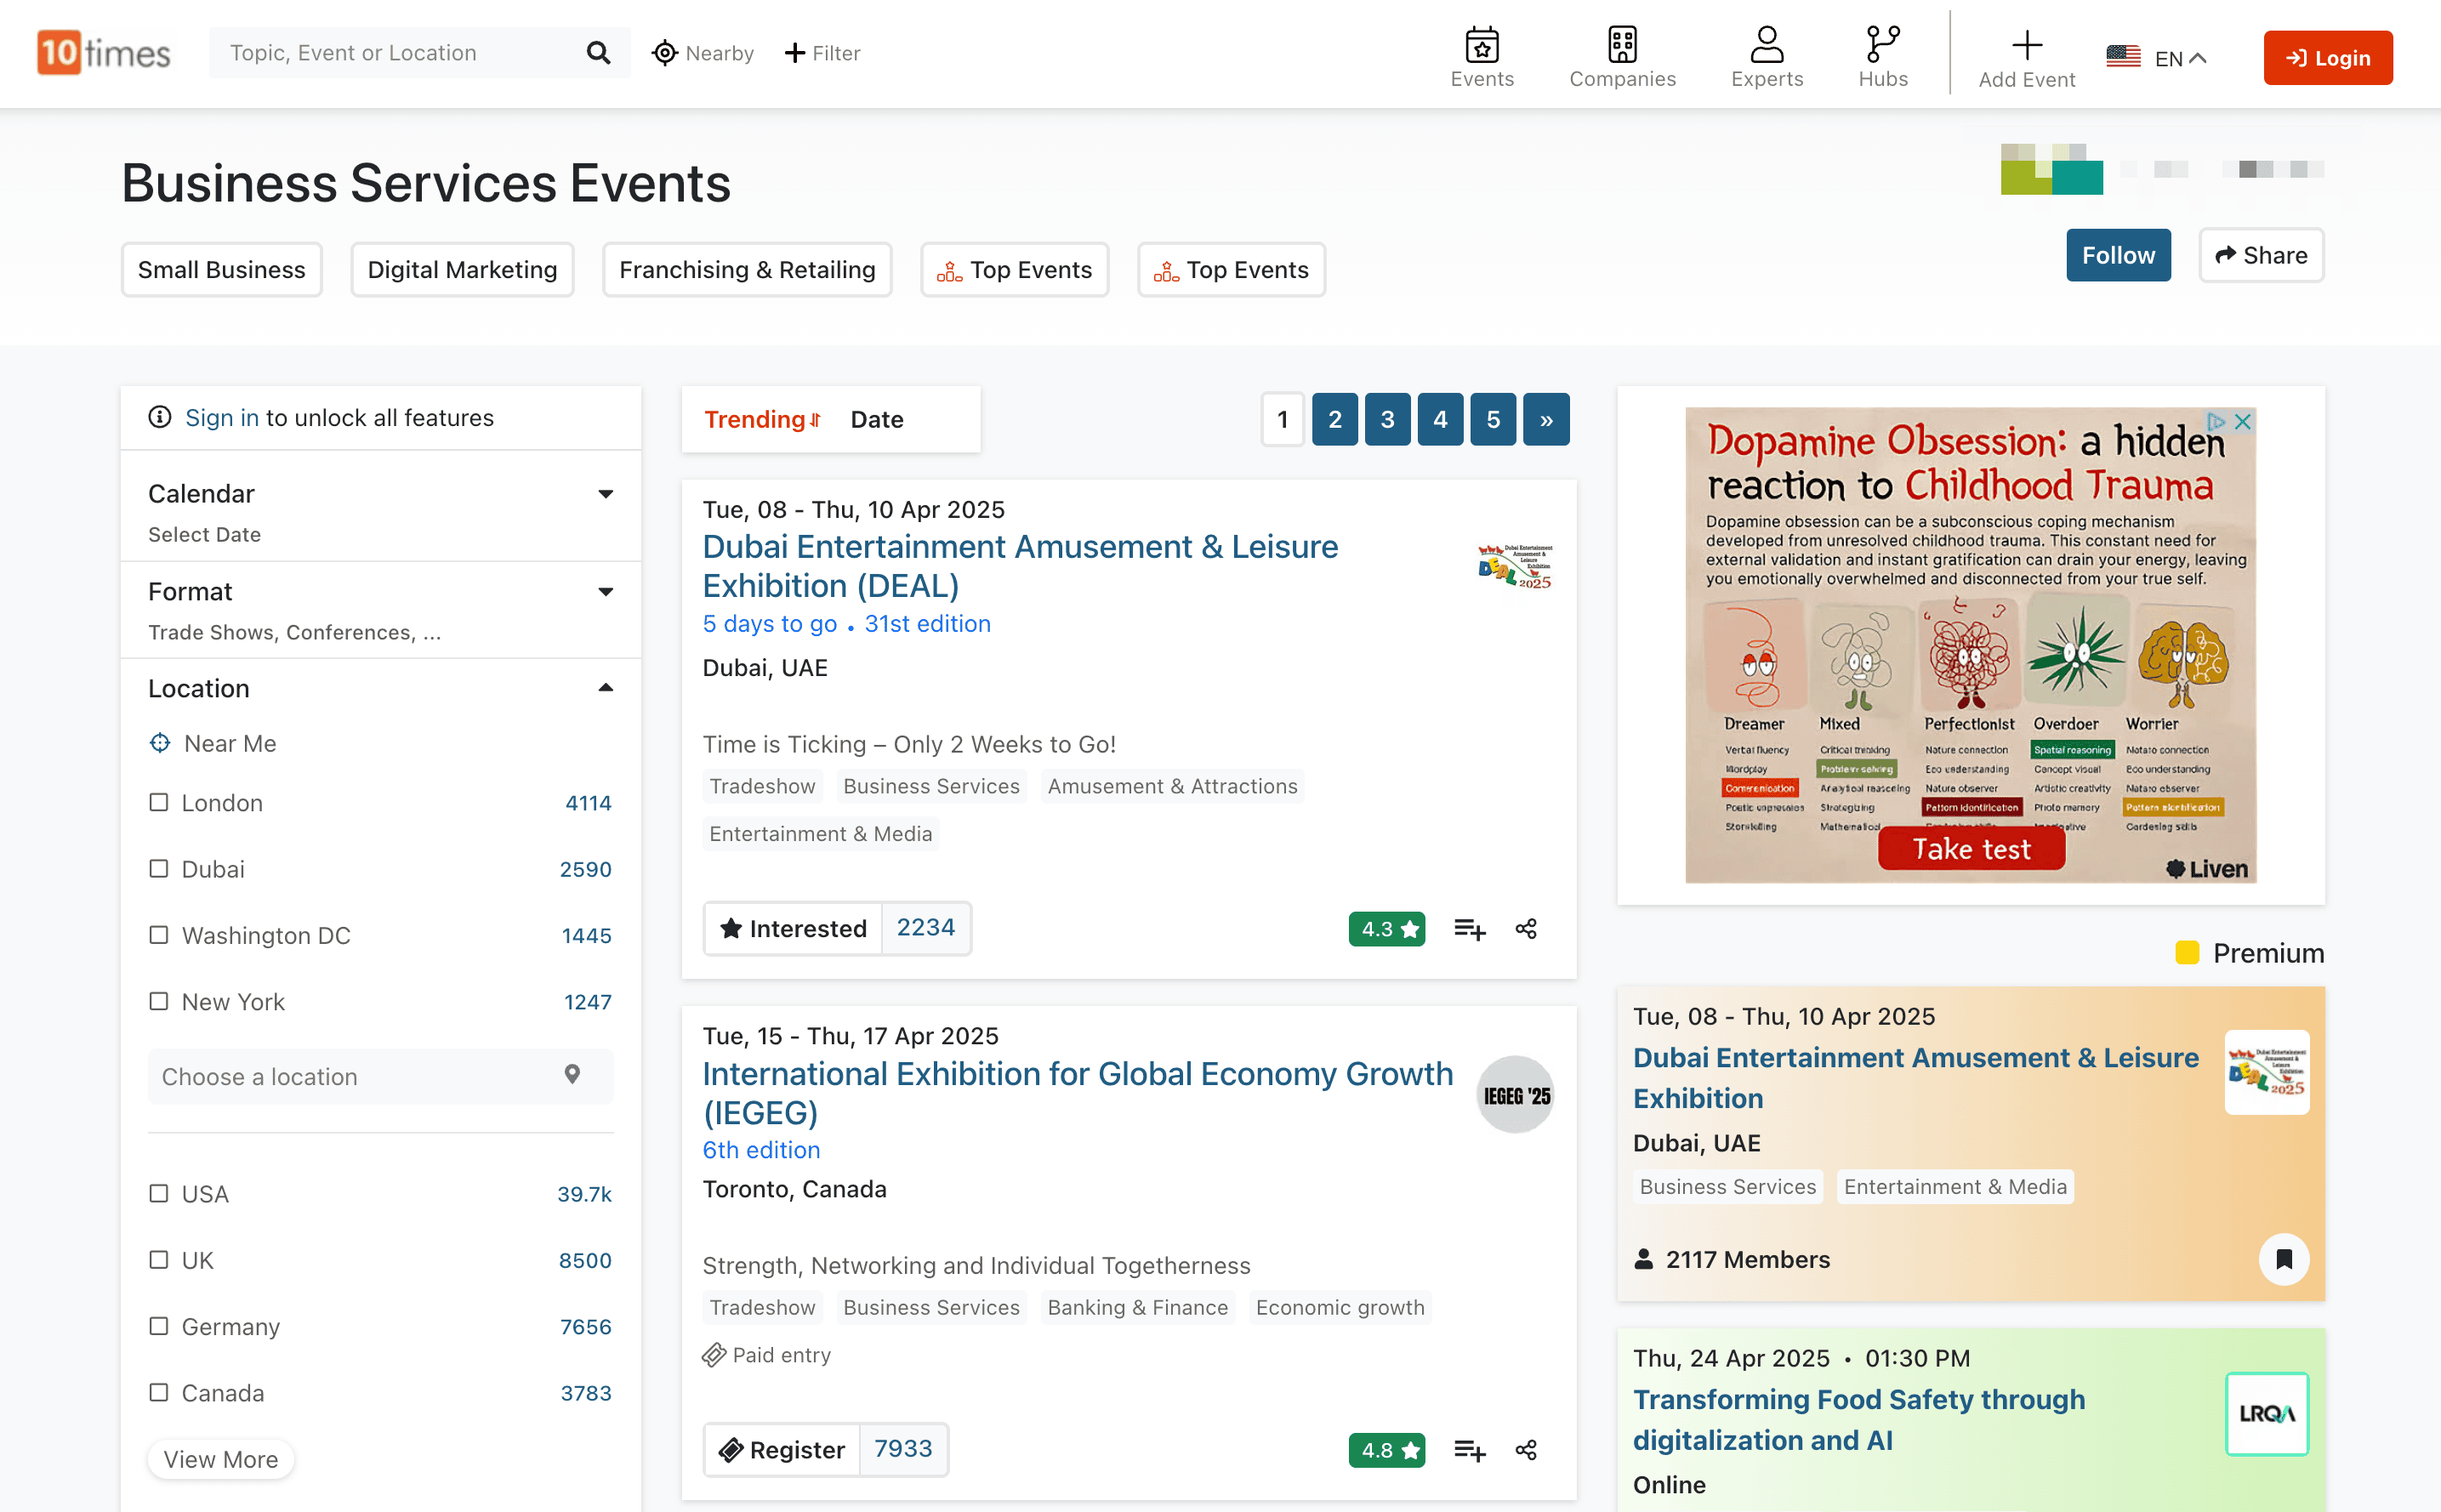Click the Nearby location target icon
This screenshot has width=2441, height=1512.
pos(665,53)
